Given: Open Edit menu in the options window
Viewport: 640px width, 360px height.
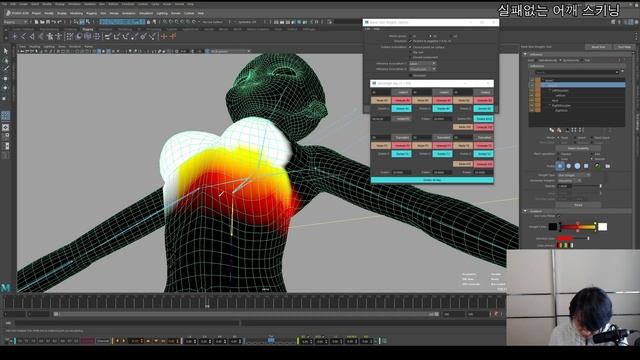Looking at the screenshot, I should (x=367, y=29).
